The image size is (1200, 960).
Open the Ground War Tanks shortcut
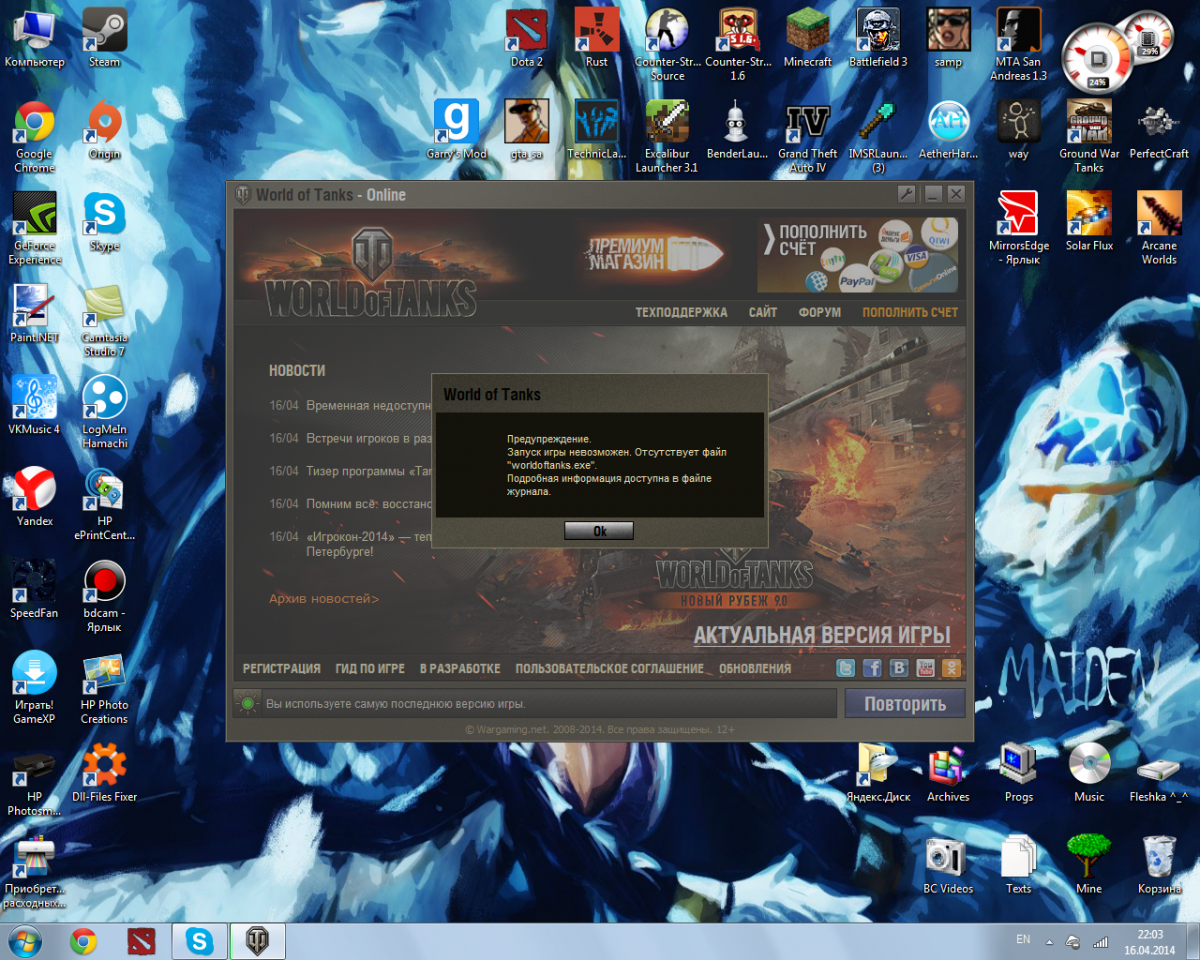click(1089, 137)
